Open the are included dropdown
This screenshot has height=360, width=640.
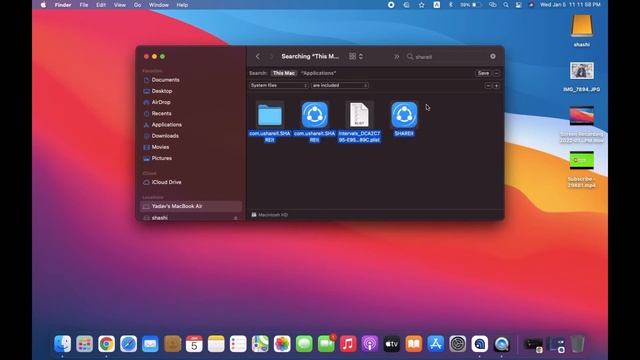[340, 85]
